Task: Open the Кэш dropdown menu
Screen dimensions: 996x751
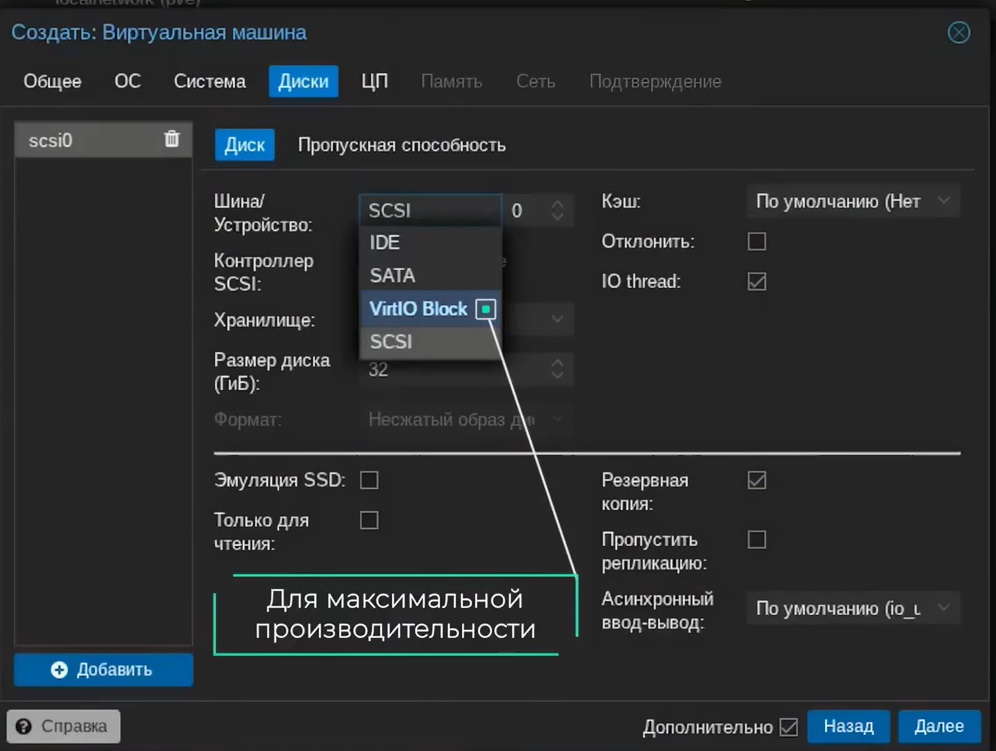Action: [x=852, y=201]
